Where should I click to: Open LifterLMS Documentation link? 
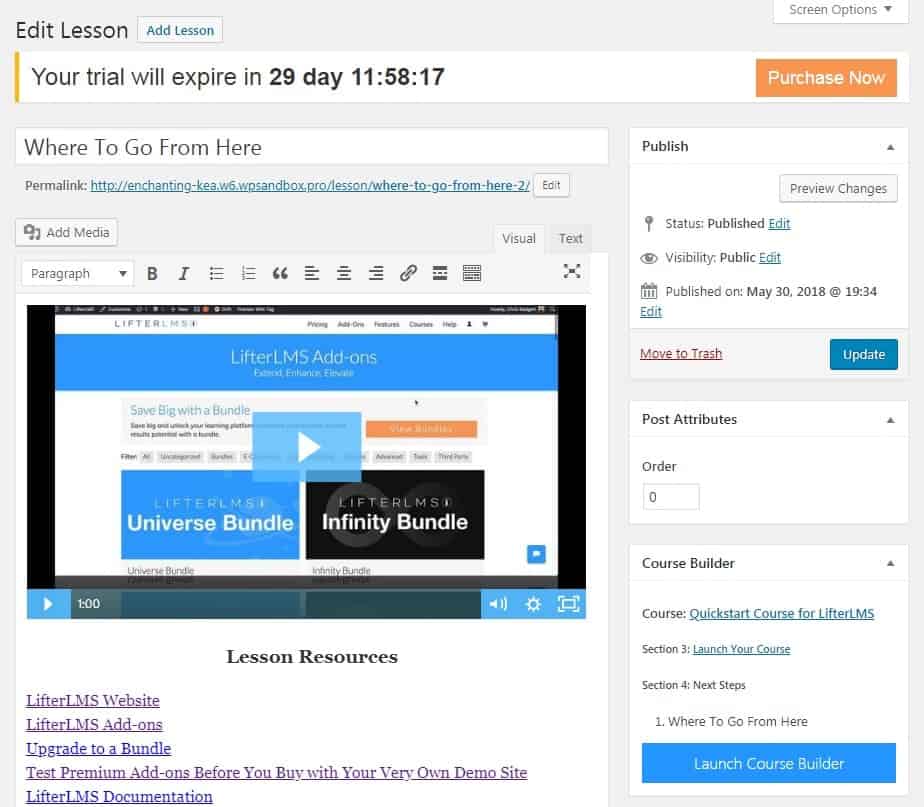[119, 796]
